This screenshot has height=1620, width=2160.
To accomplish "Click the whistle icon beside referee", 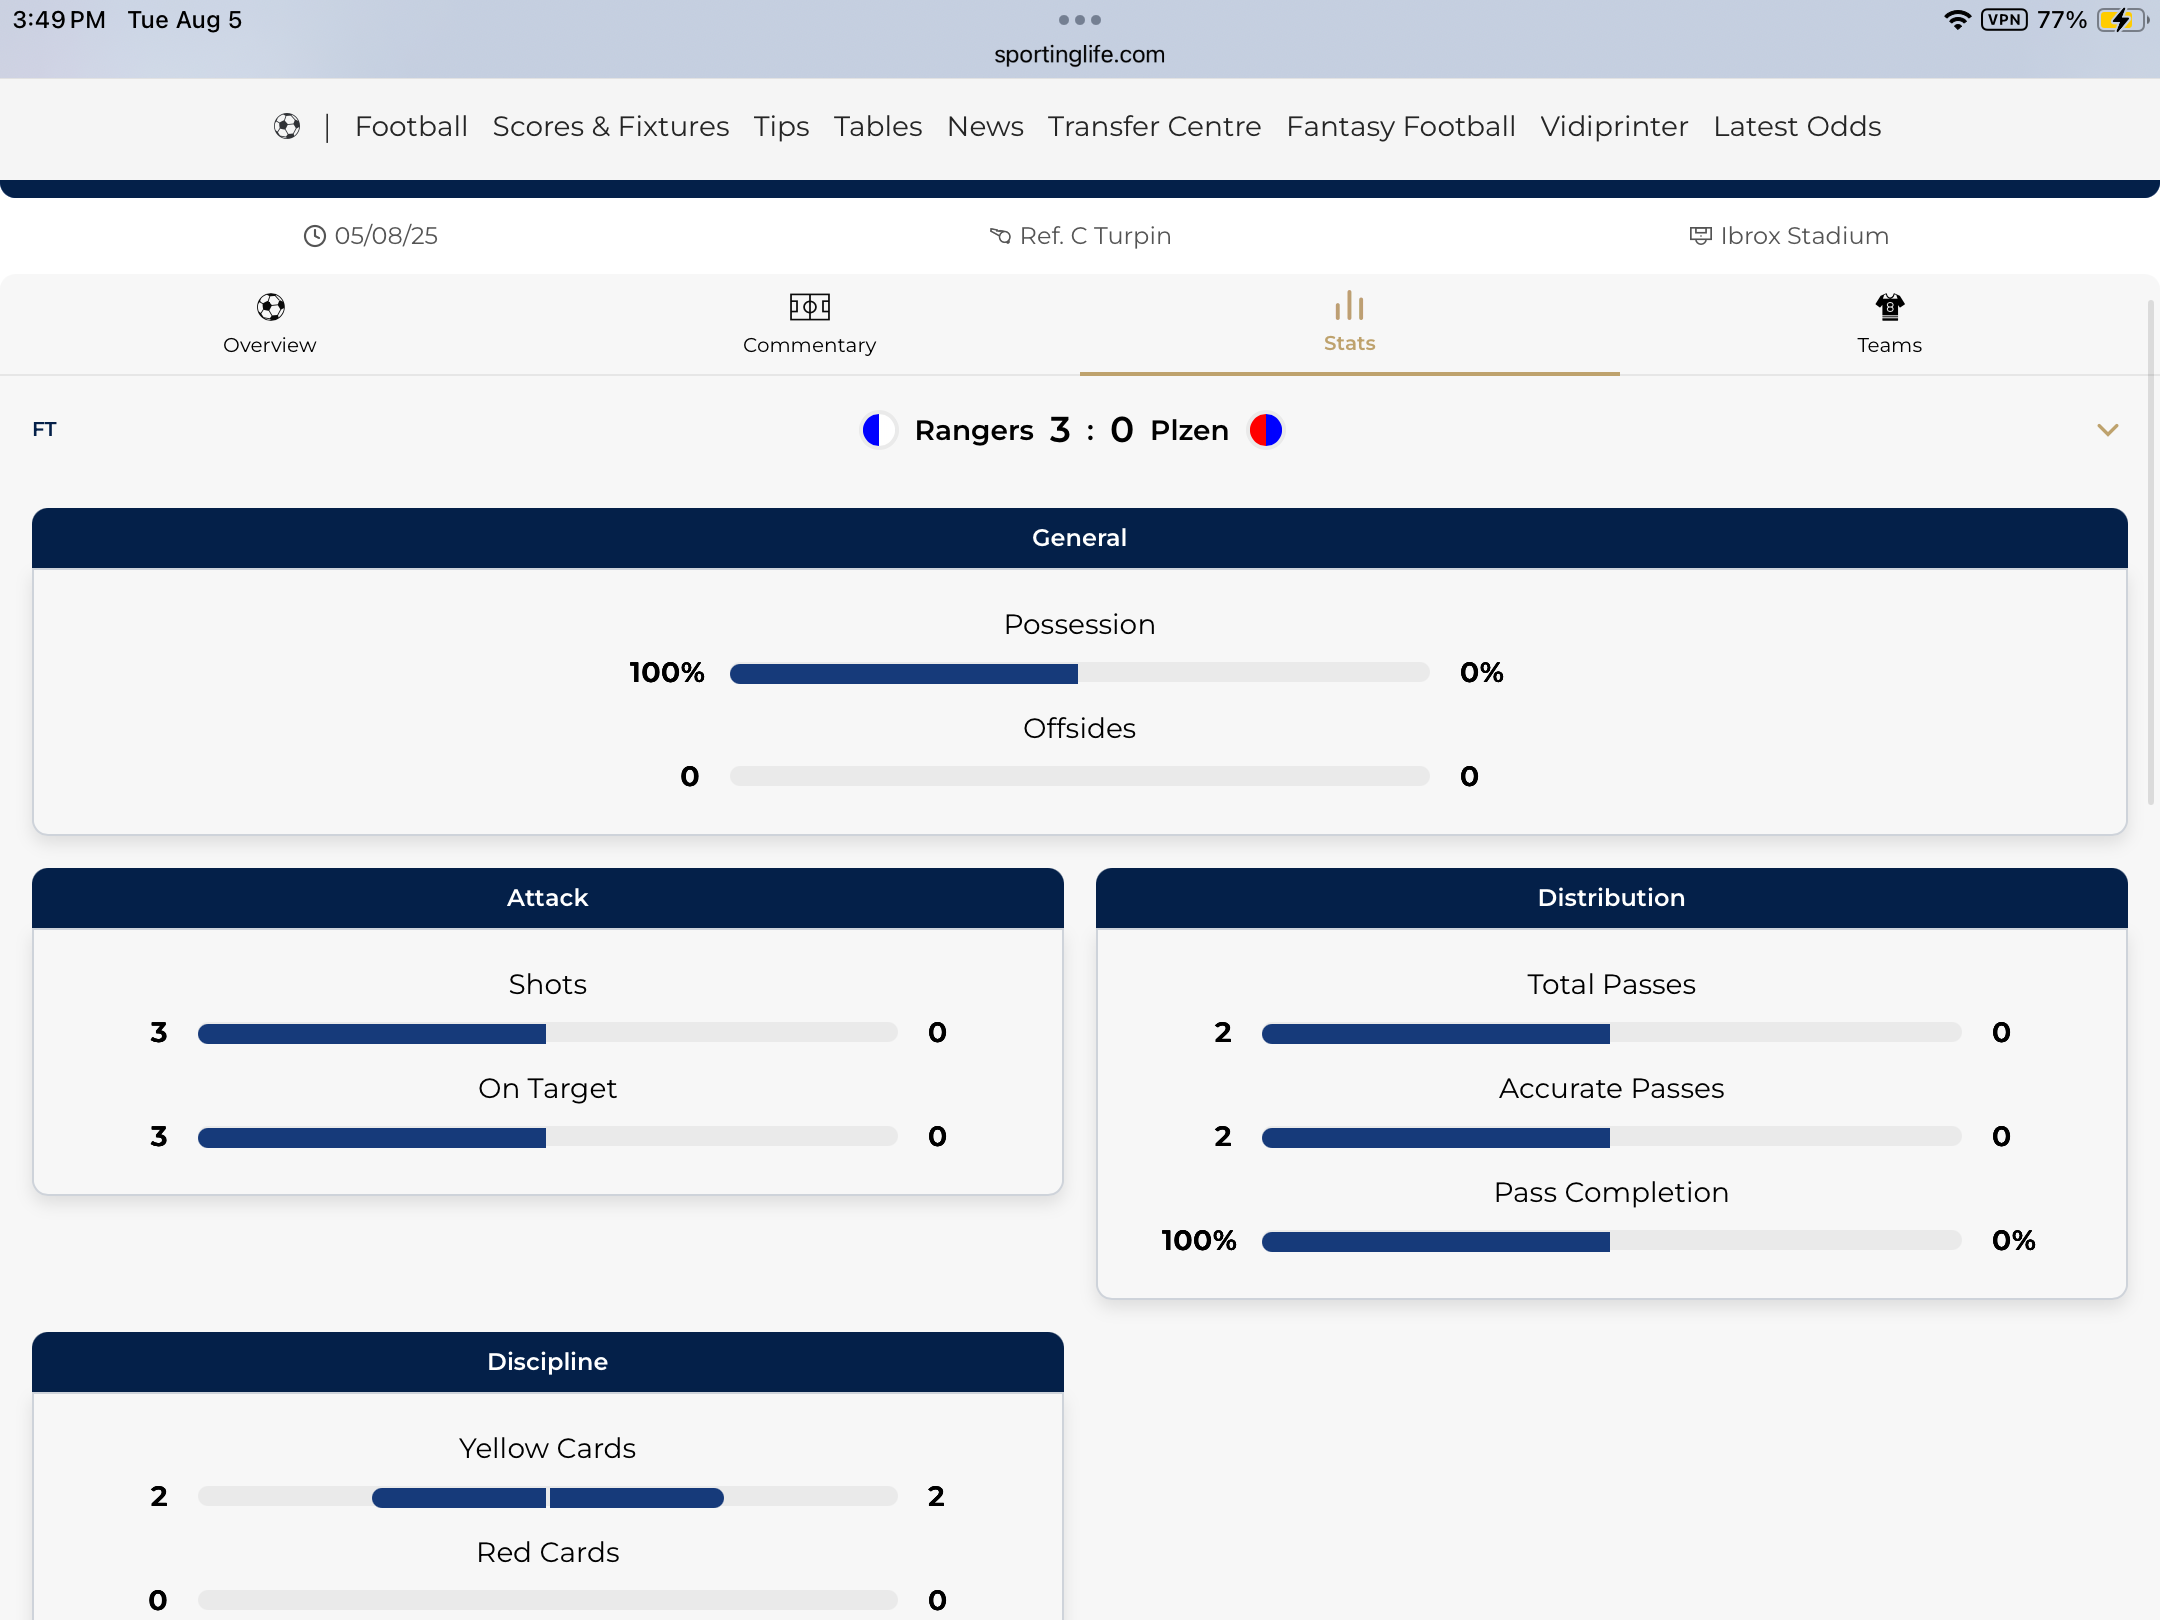I will tap(1000, 236).
